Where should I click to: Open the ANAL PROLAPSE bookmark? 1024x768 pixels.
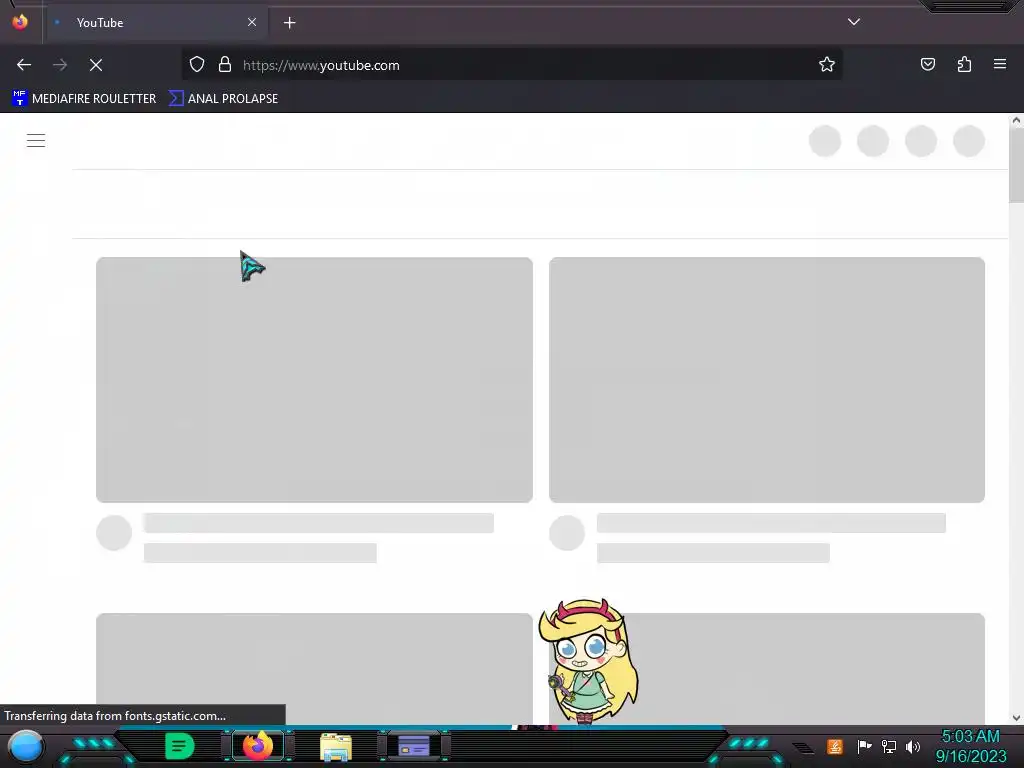223,99
